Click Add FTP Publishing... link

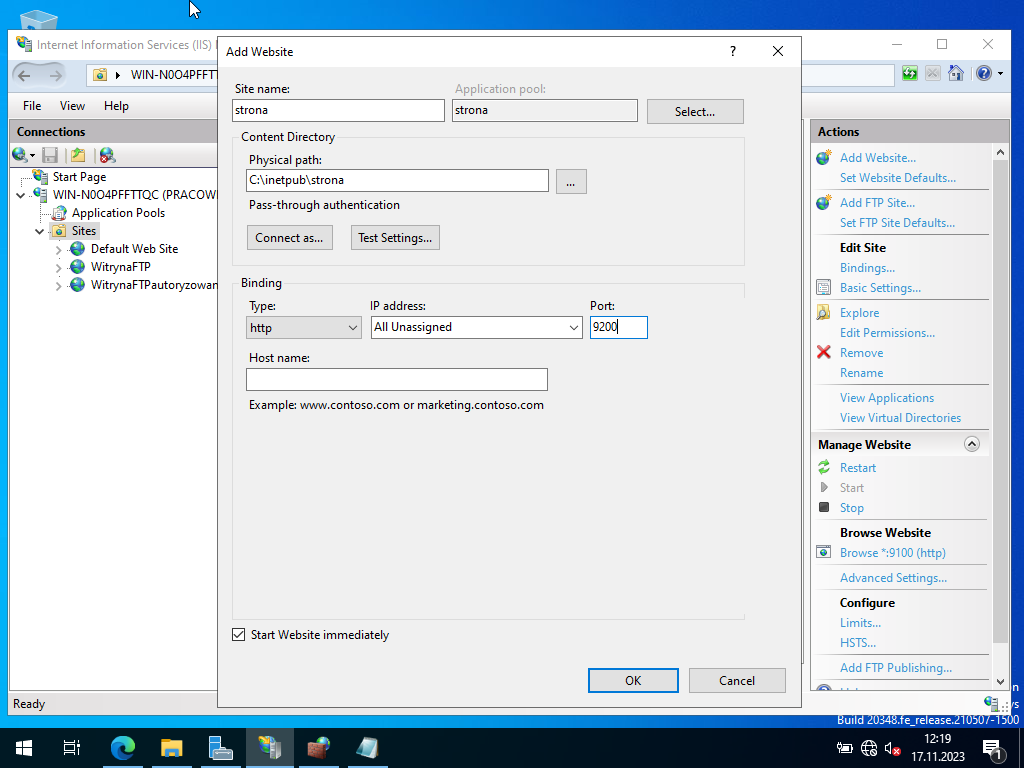895,667
